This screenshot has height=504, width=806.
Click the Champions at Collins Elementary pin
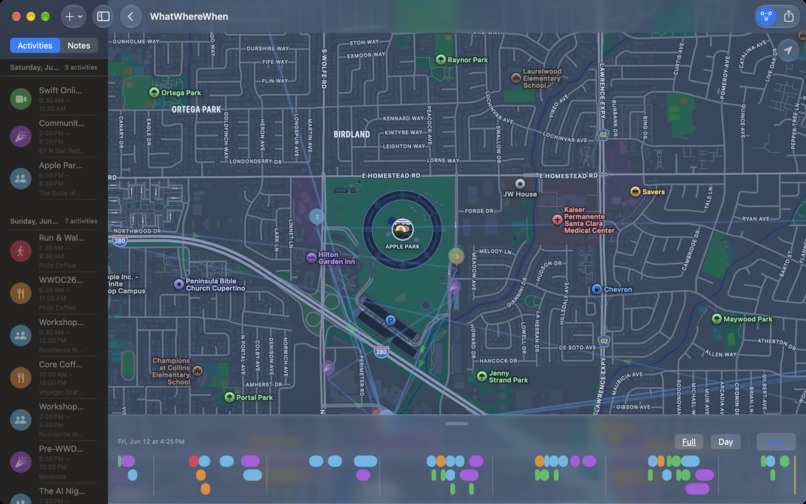click(x=197, y=371)
